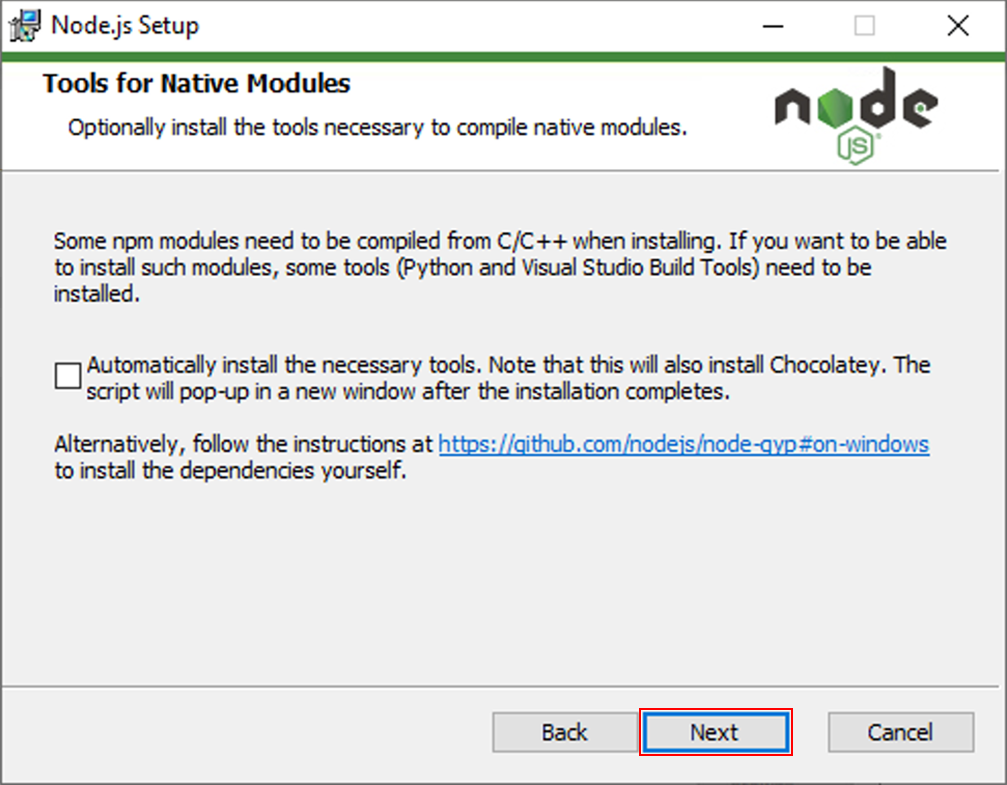Click the green JS hexagon badge
The width and height of the screenshot is (1007, 785).
(858, 147)
